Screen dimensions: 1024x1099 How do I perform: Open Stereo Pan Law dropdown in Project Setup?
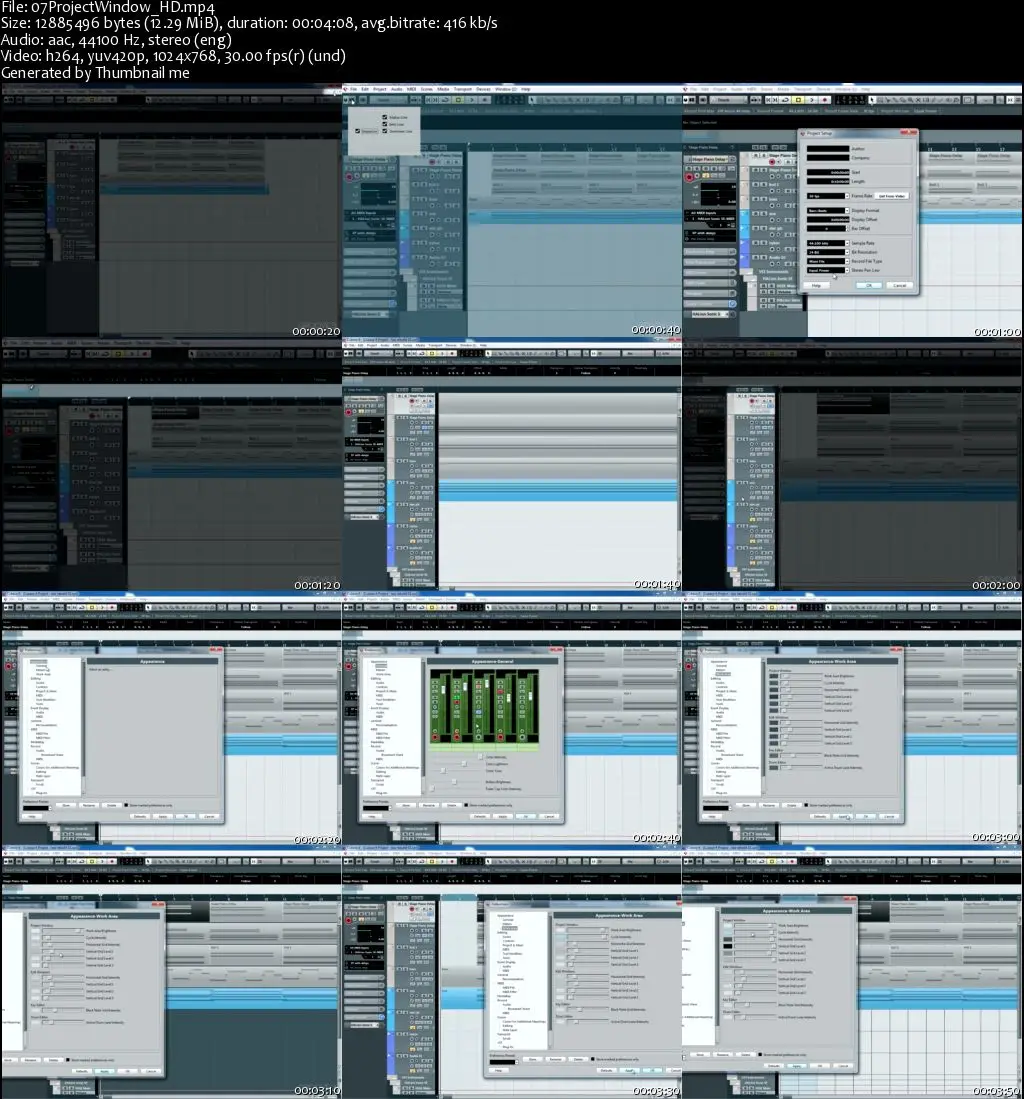828,270
